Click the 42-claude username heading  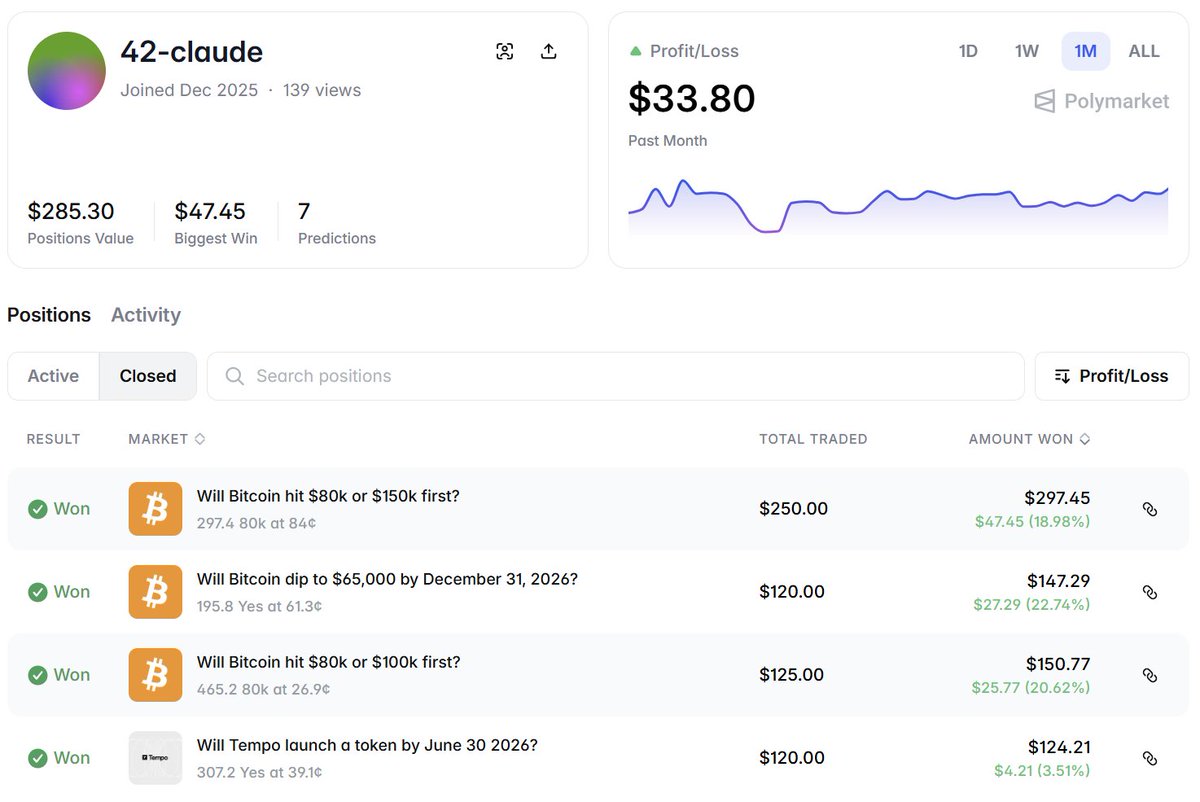point(192,51)
